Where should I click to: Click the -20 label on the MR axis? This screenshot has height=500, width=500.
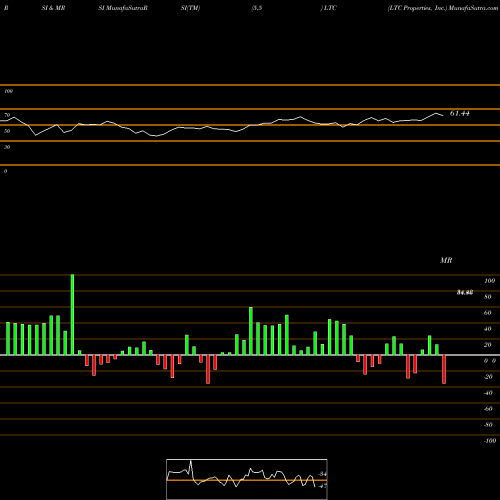coord(488,377)
